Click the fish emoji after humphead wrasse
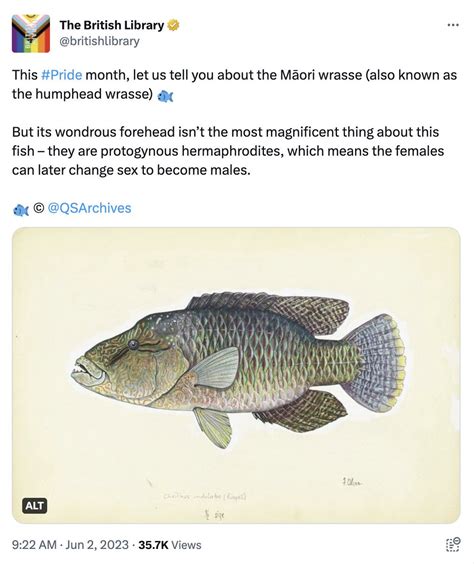The image size is (474, 564). tap(165, 96)
